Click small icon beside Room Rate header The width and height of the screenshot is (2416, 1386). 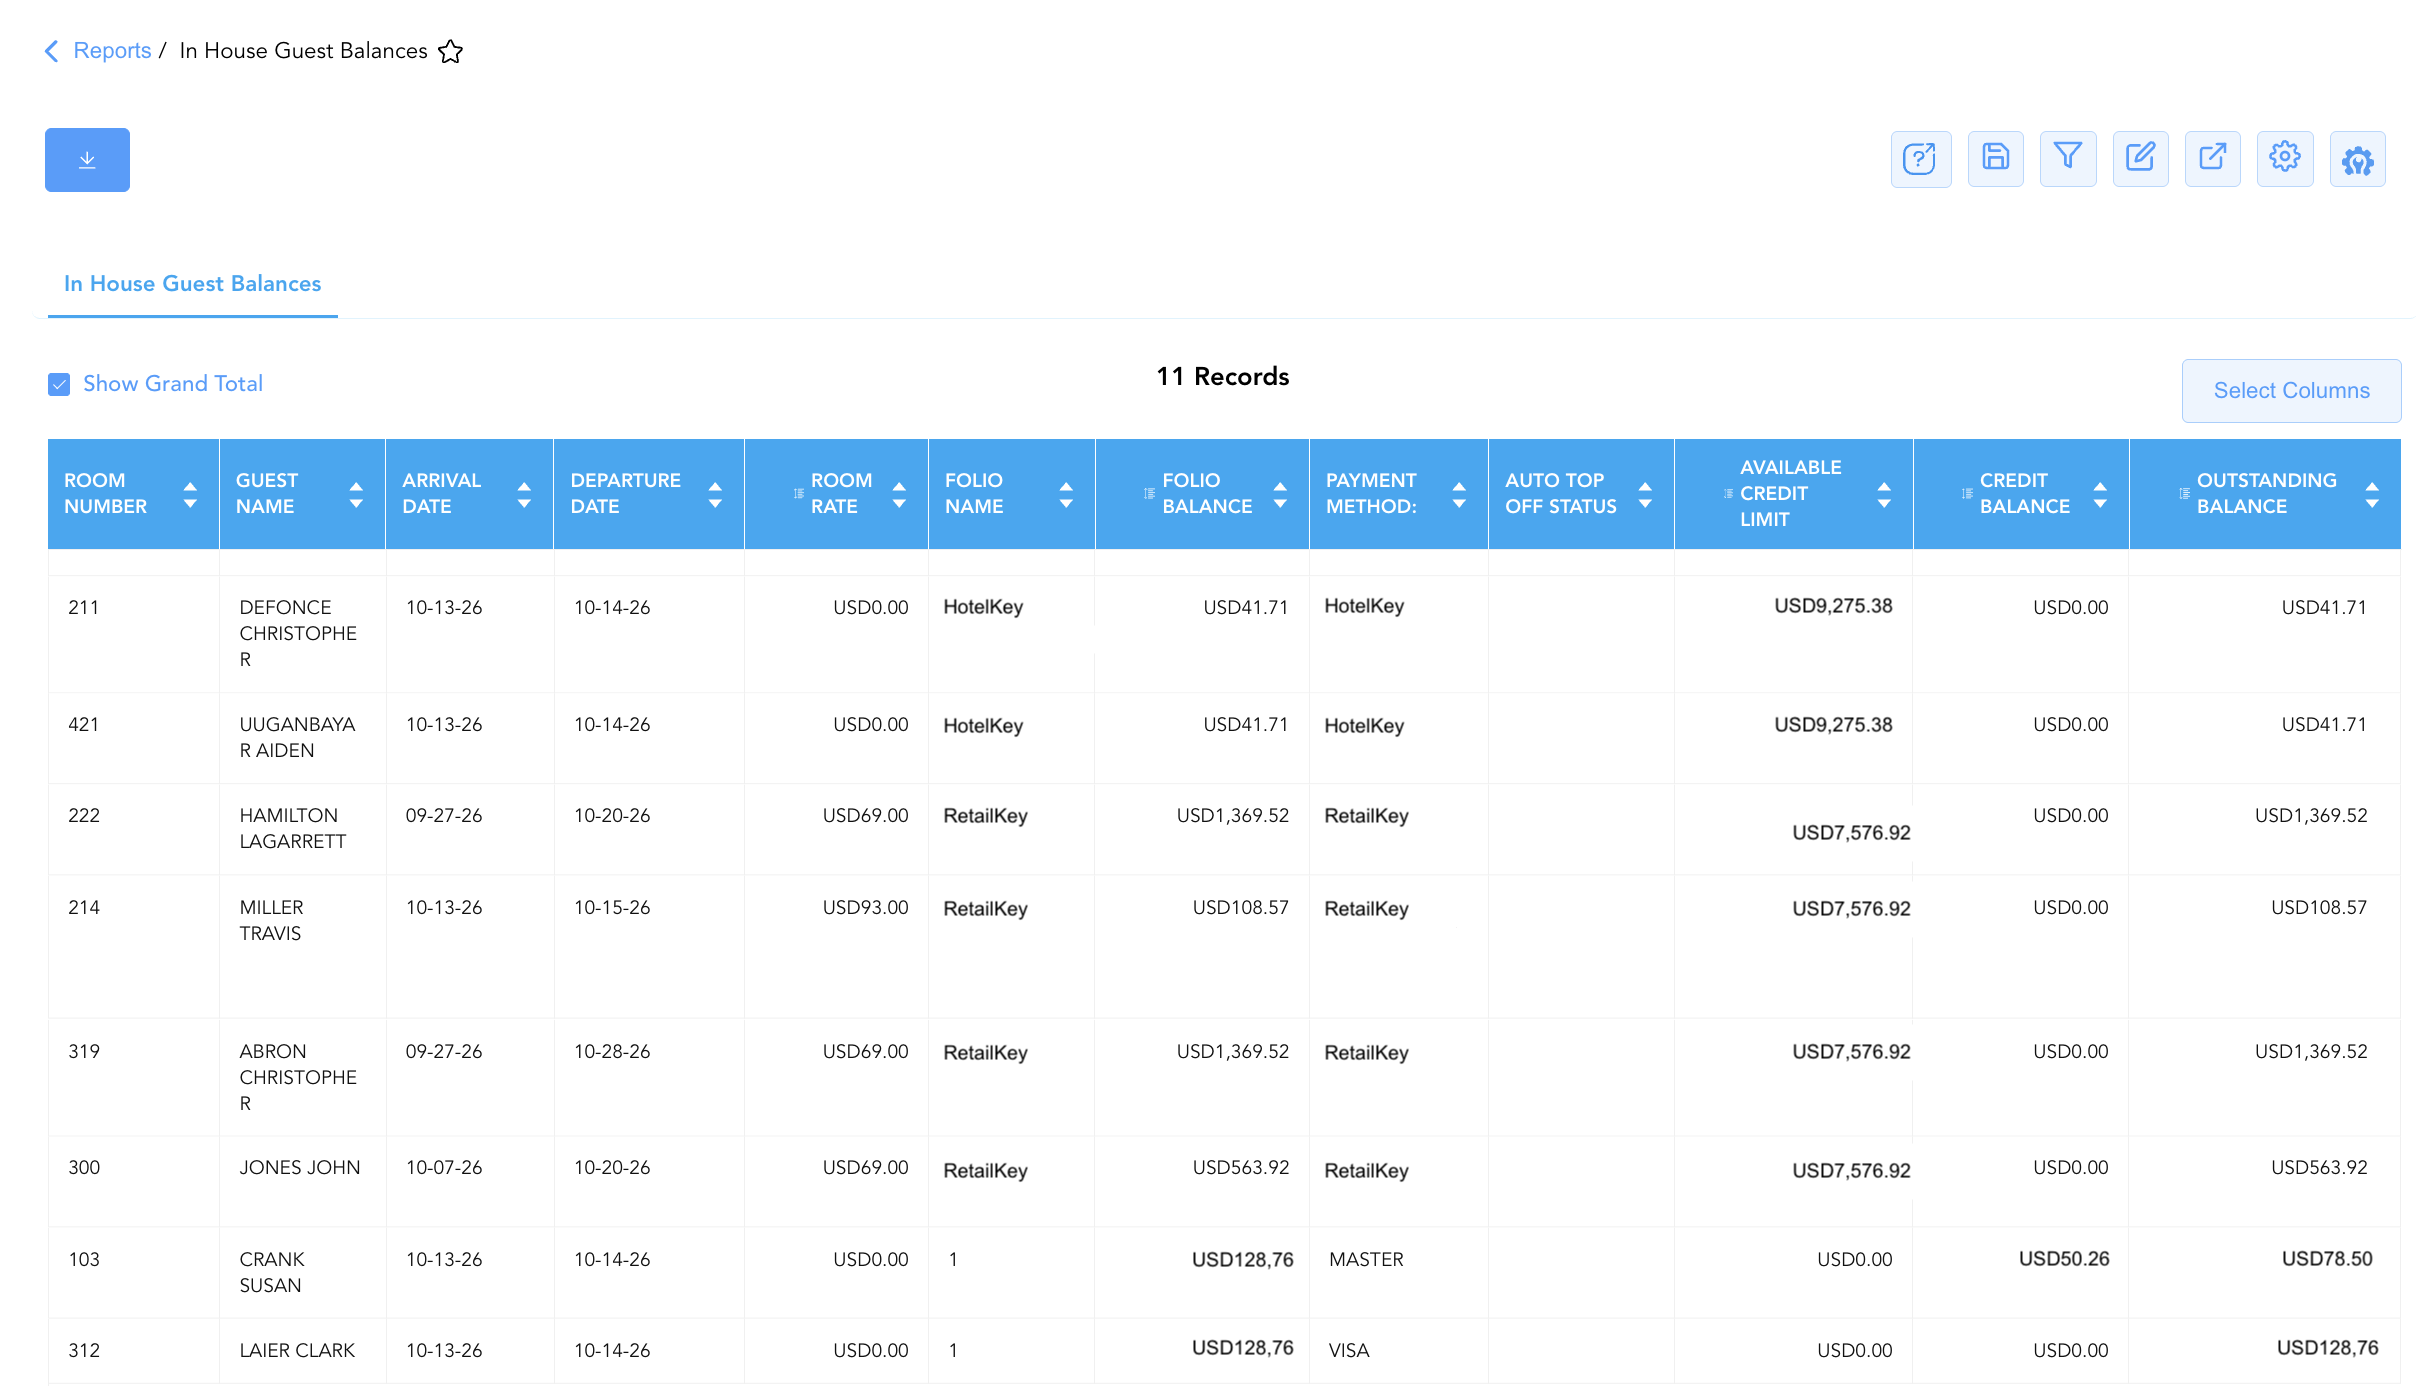(799, 494)
